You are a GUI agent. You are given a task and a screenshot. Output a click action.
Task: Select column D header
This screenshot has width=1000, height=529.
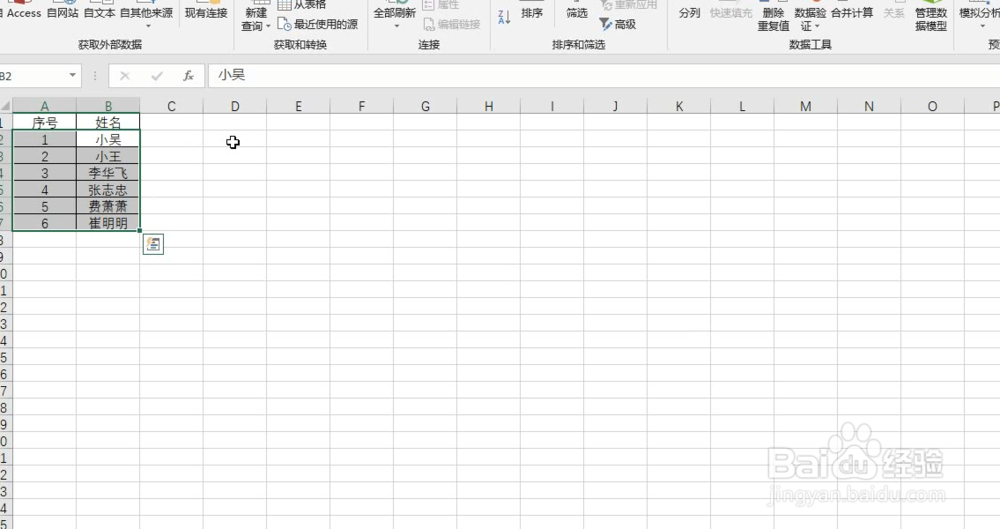tap(235, 106)
